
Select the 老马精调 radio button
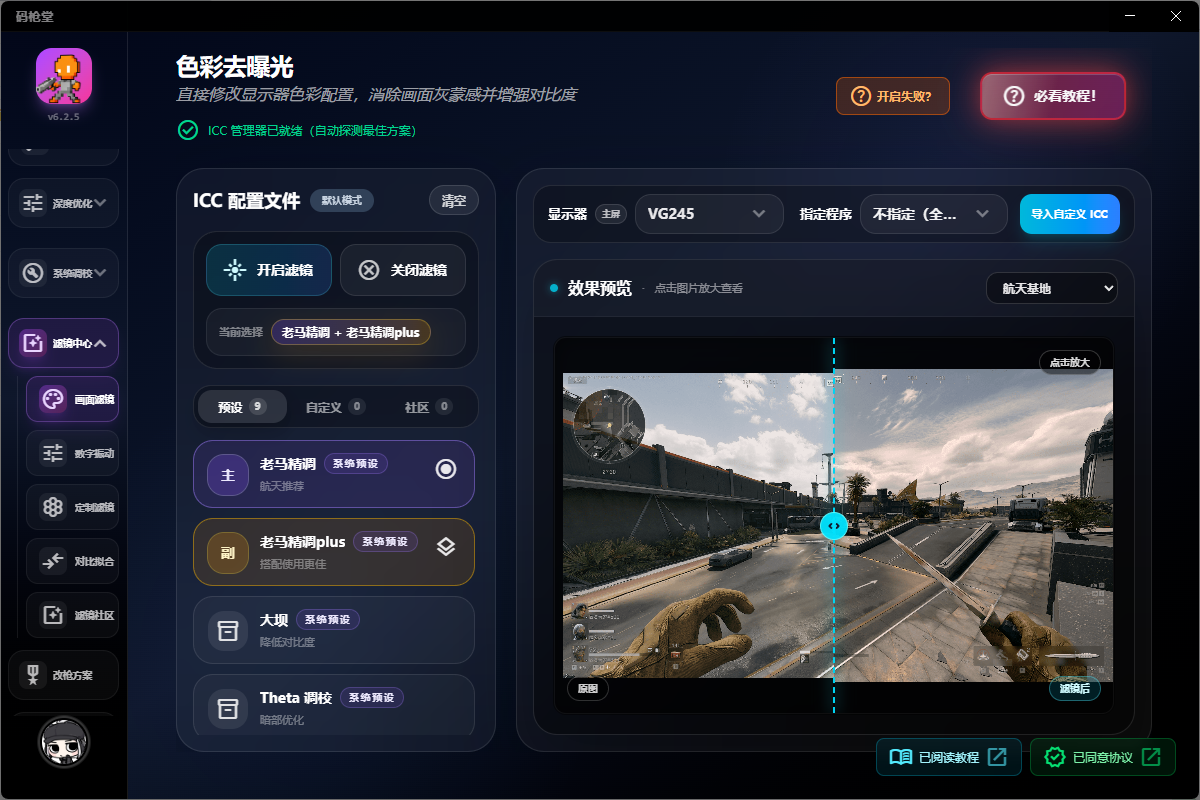pos(446,469)
